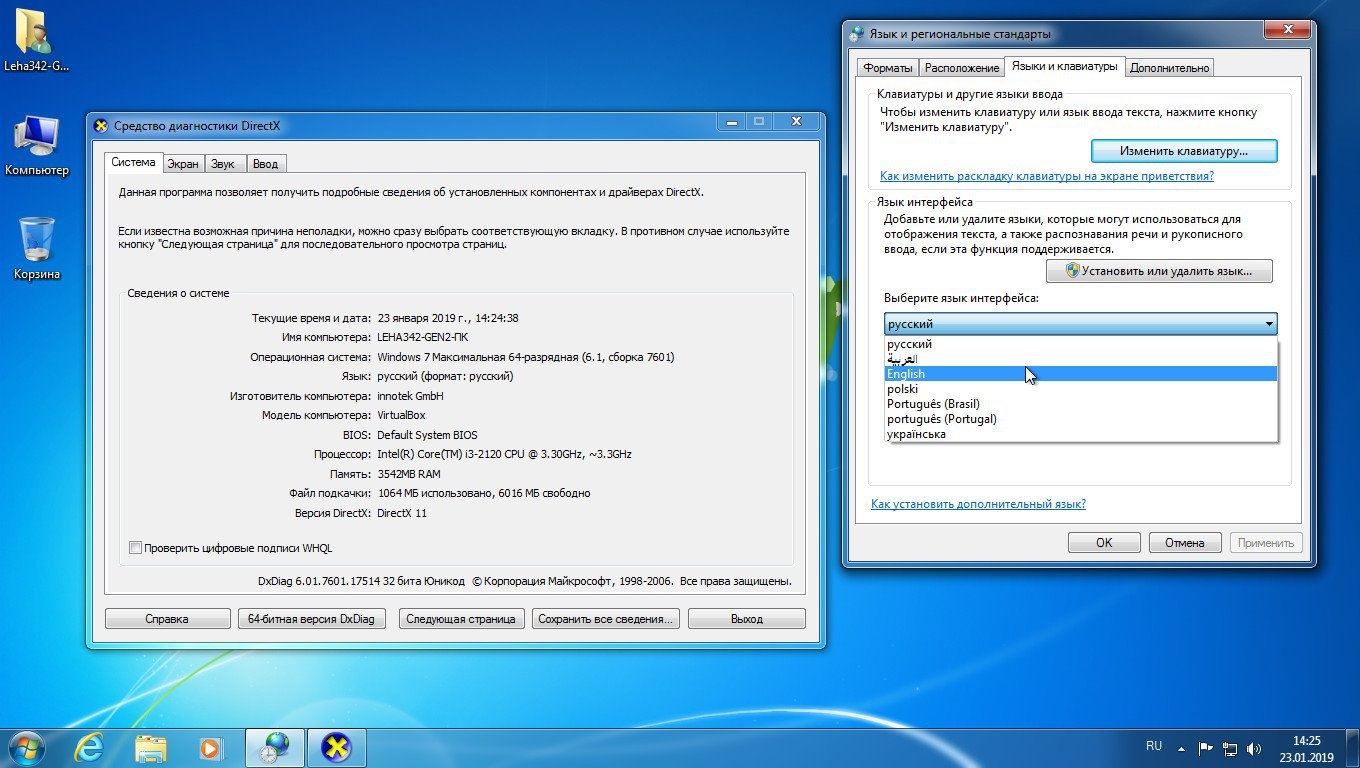This screenshot has height=768, width=1360.
Task: Choose the Arabic language option
Action: [1081, 359]
